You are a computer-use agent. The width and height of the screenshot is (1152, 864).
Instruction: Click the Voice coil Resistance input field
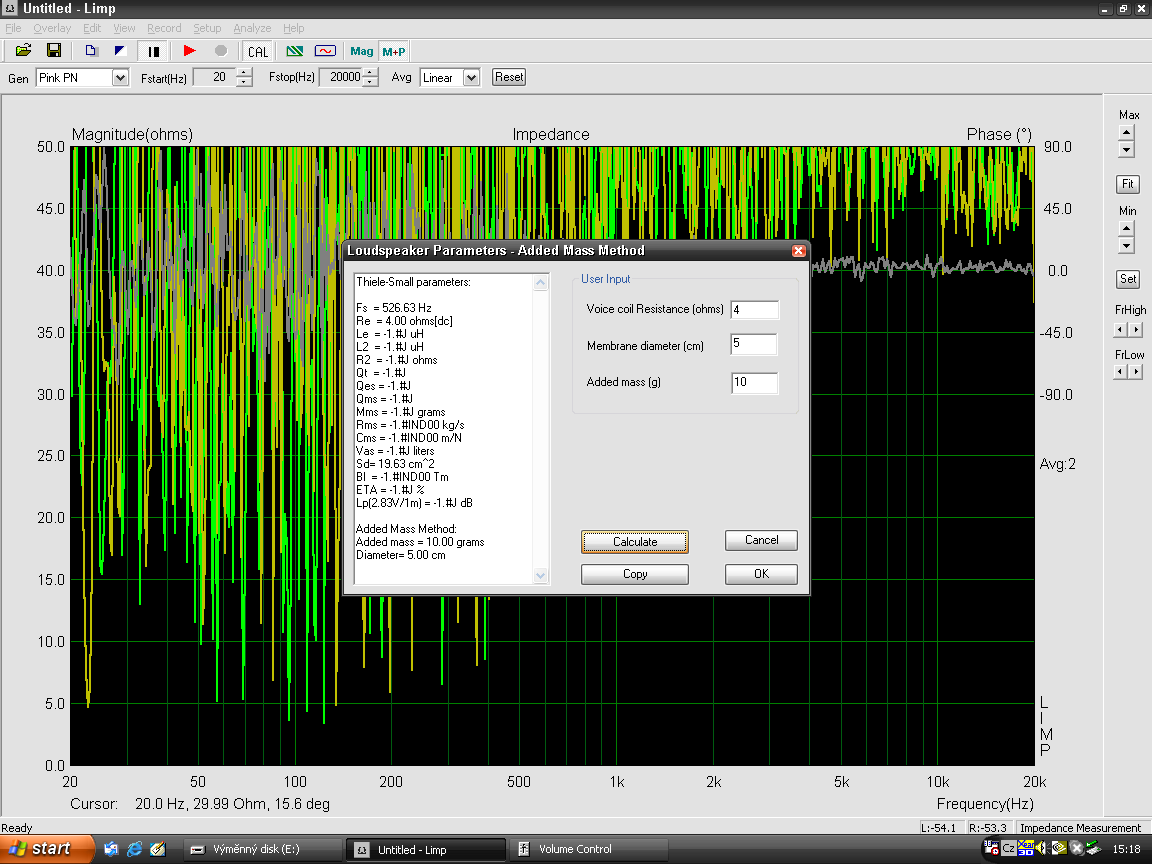754,310
